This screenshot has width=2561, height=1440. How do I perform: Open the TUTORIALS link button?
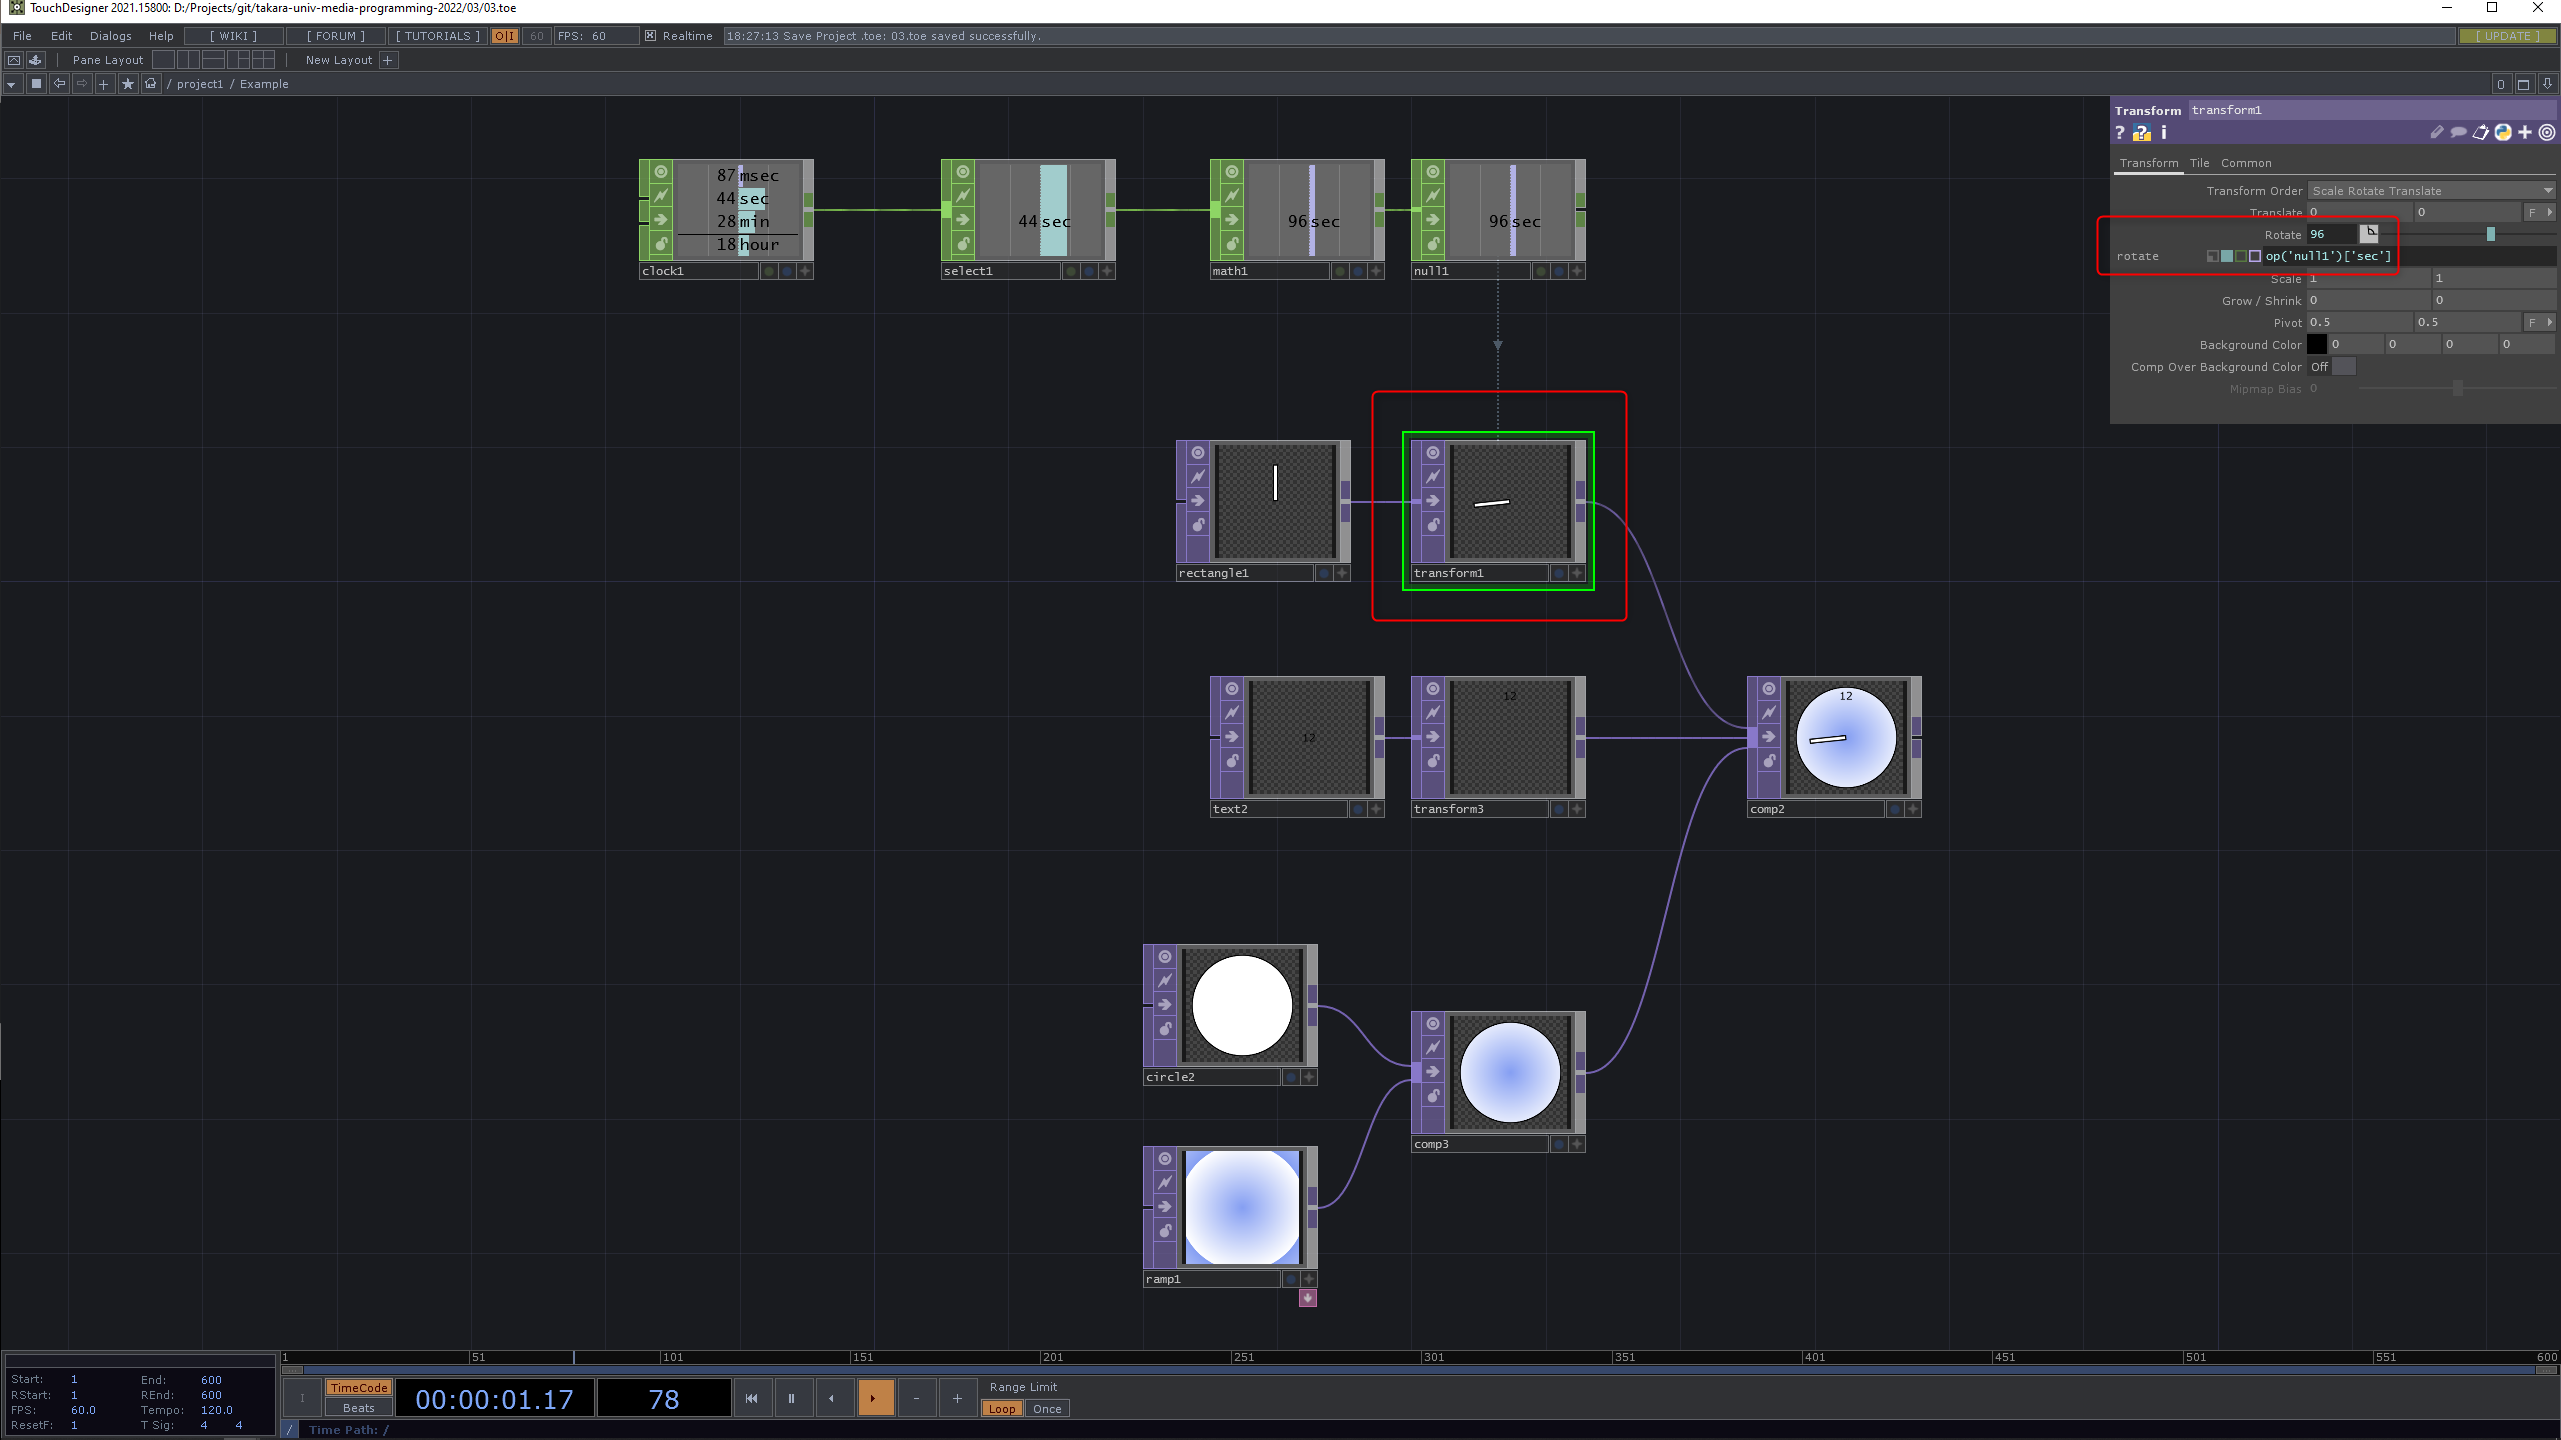pos(437,36)
